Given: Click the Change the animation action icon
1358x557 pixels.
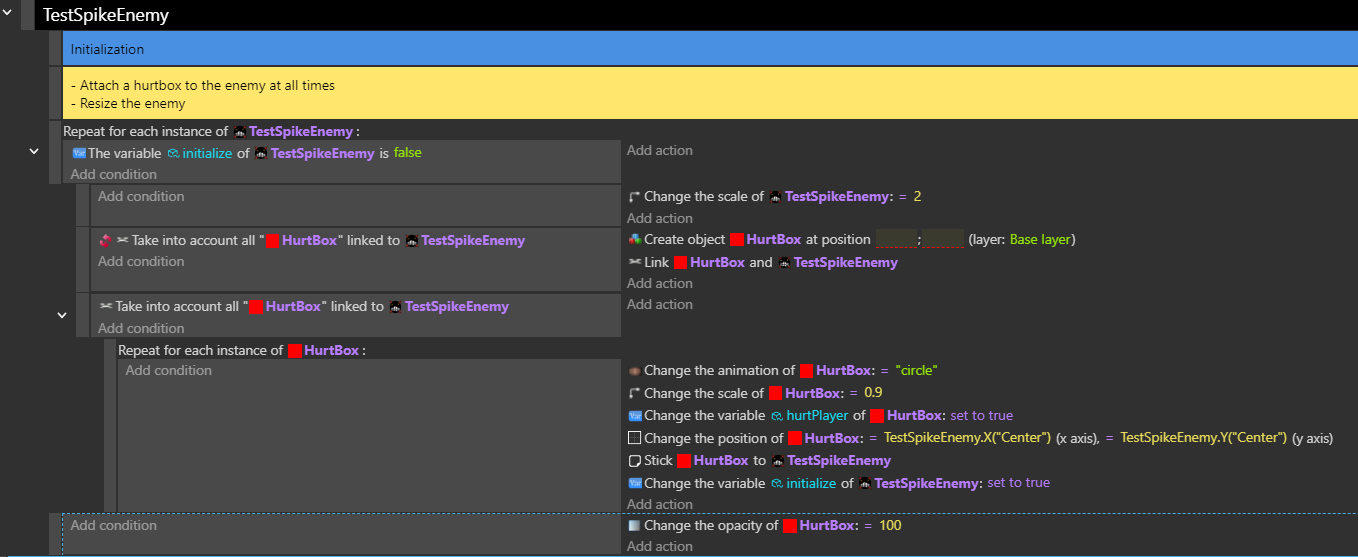Looking at the screenshot, I should (634, 371).
